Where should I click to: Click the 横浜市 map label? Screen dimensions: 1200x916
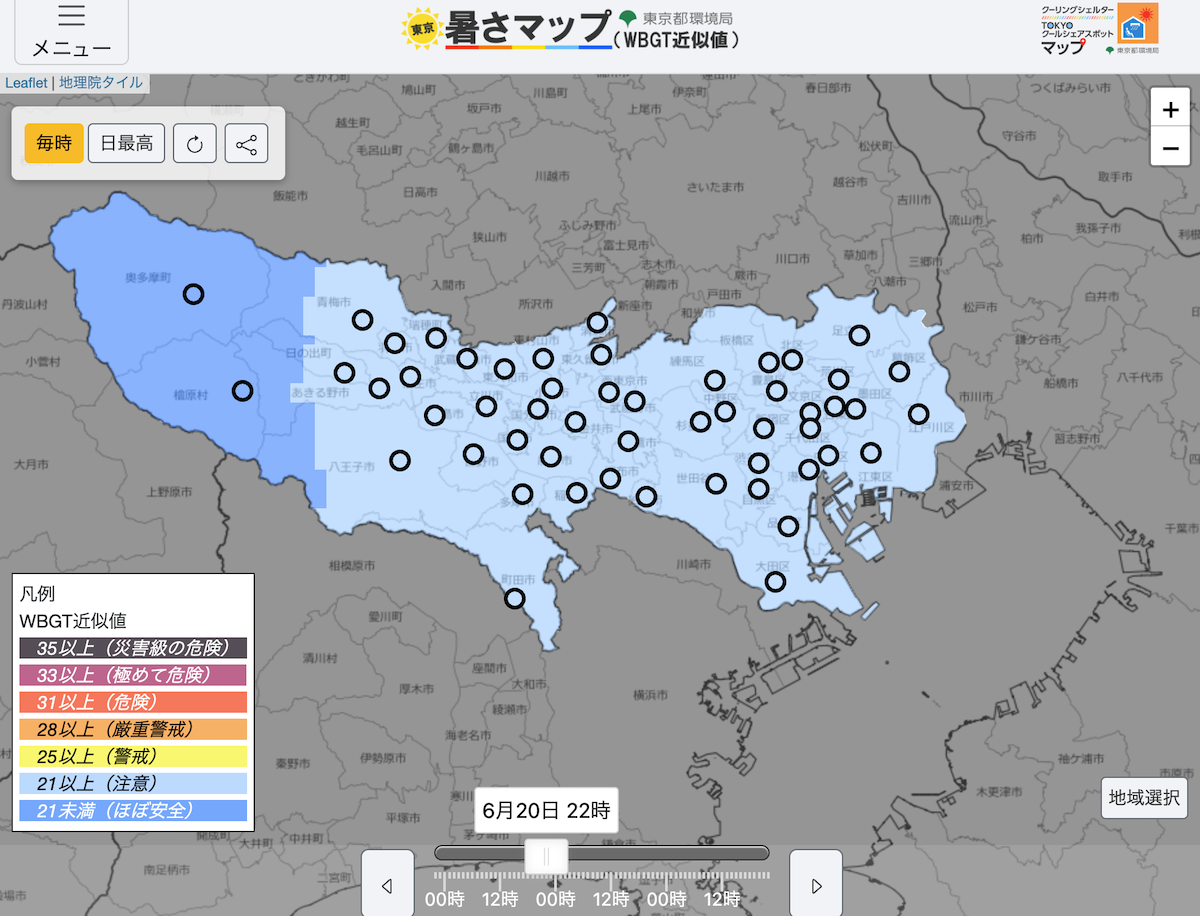[x=650, y=694]
